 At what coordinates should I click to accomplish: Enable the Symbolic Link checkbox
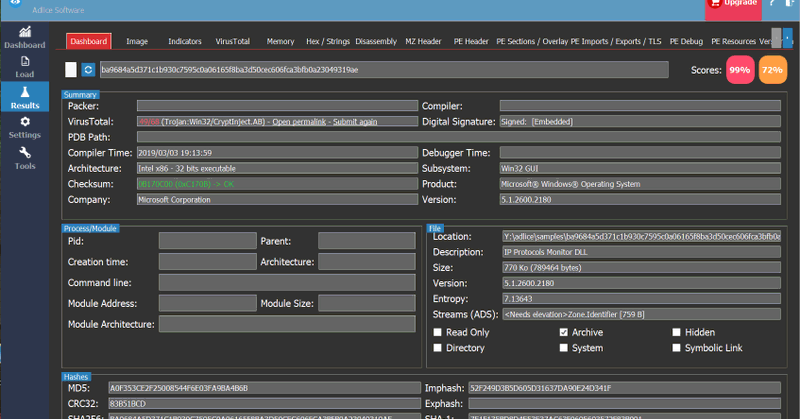[677, 348]
